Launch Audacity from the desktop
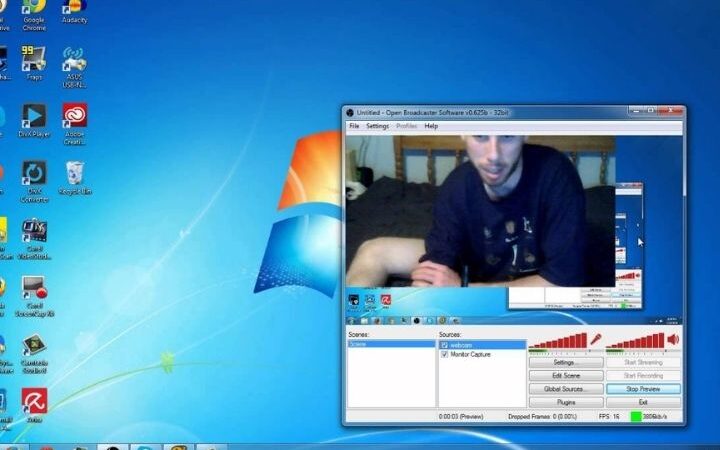 [x=74, y=11]
